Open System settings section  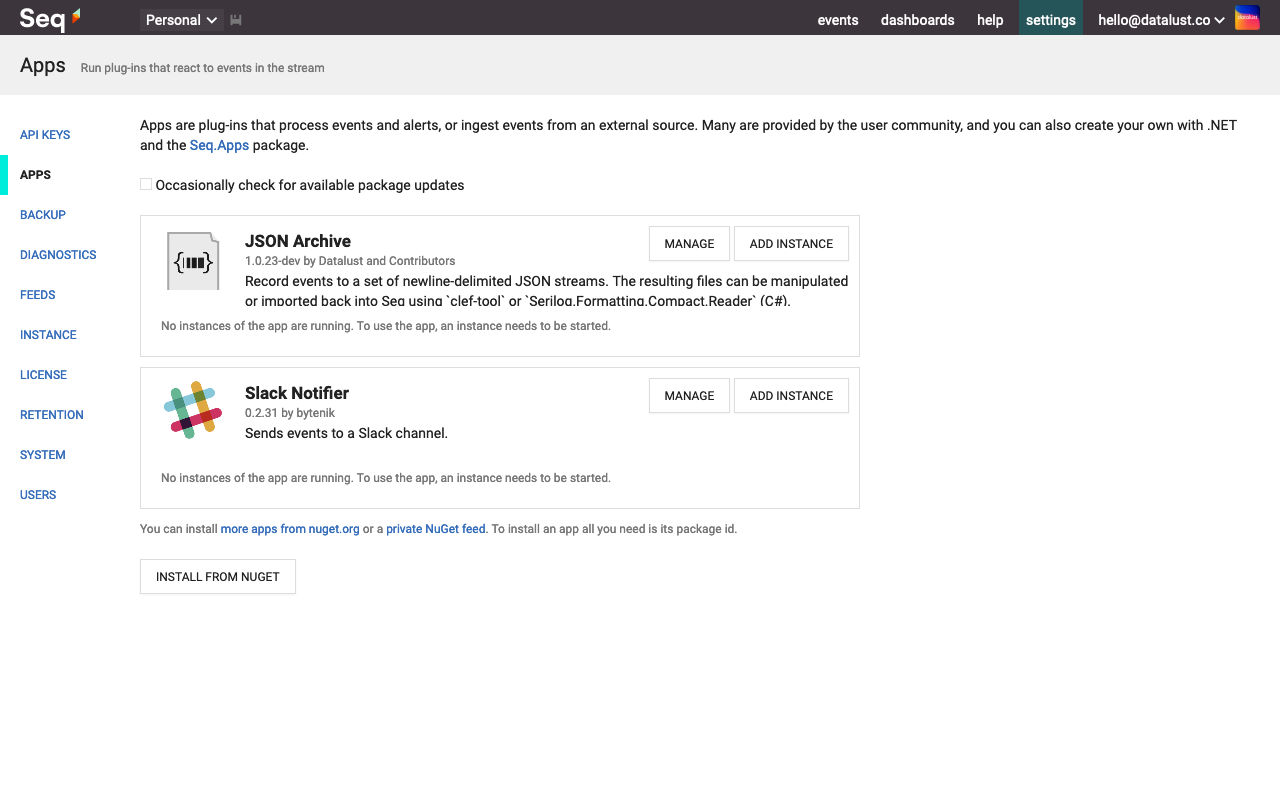coord(43,455)
